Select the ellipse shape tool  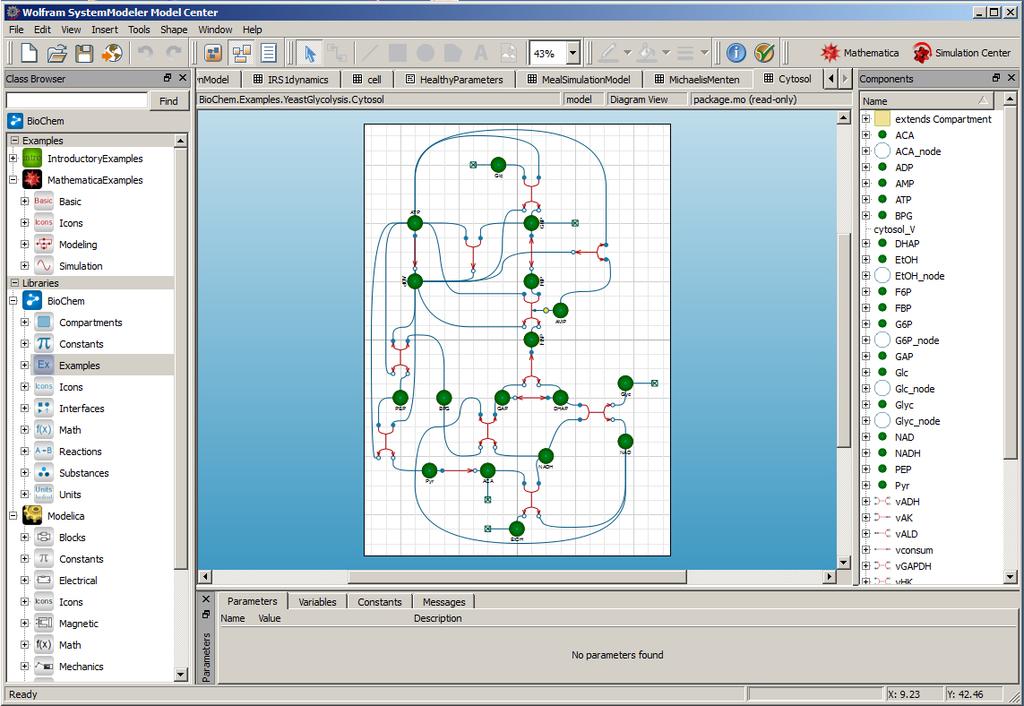coord(425,53)
